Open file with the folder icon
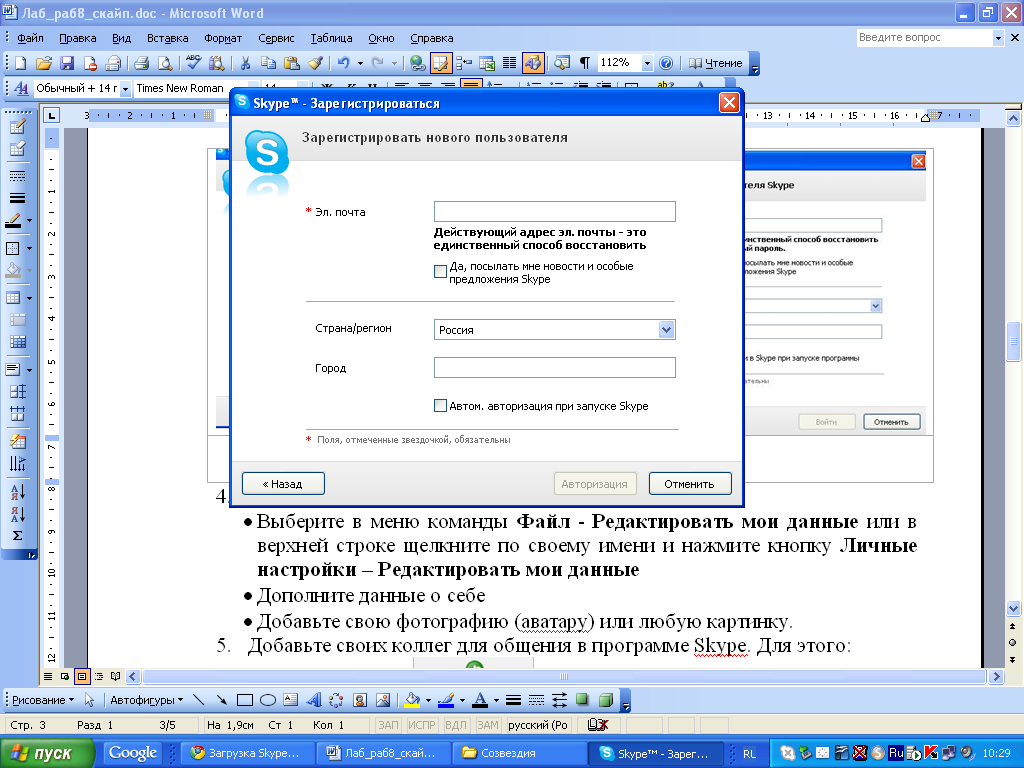The width and height of the screenshot is (1024, 768). pos(44,63)
